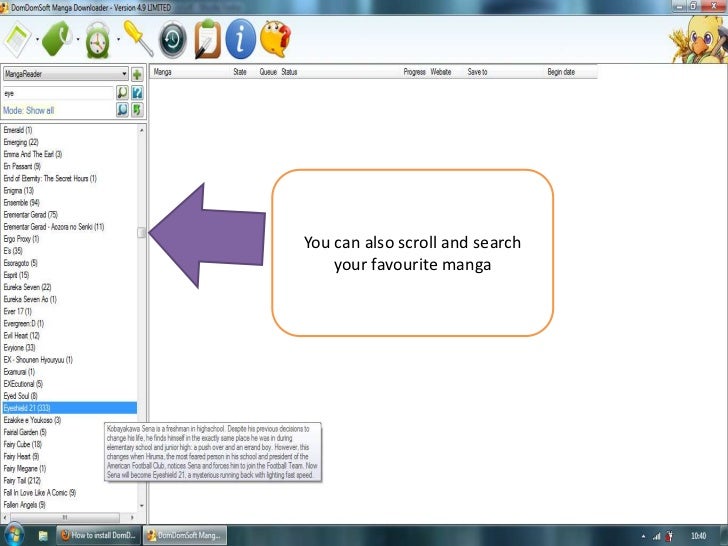Select 'Eyed Soul (8)' entry
The image size is (728, 546).
tap(20, 396)
